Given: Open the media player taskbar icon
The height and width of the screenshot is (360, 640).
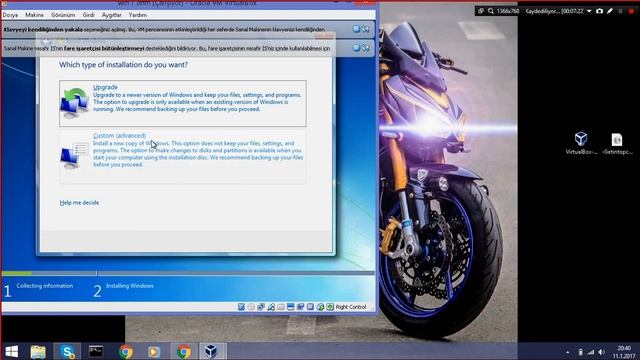Looking at the screenshot, I should [154, 351].
